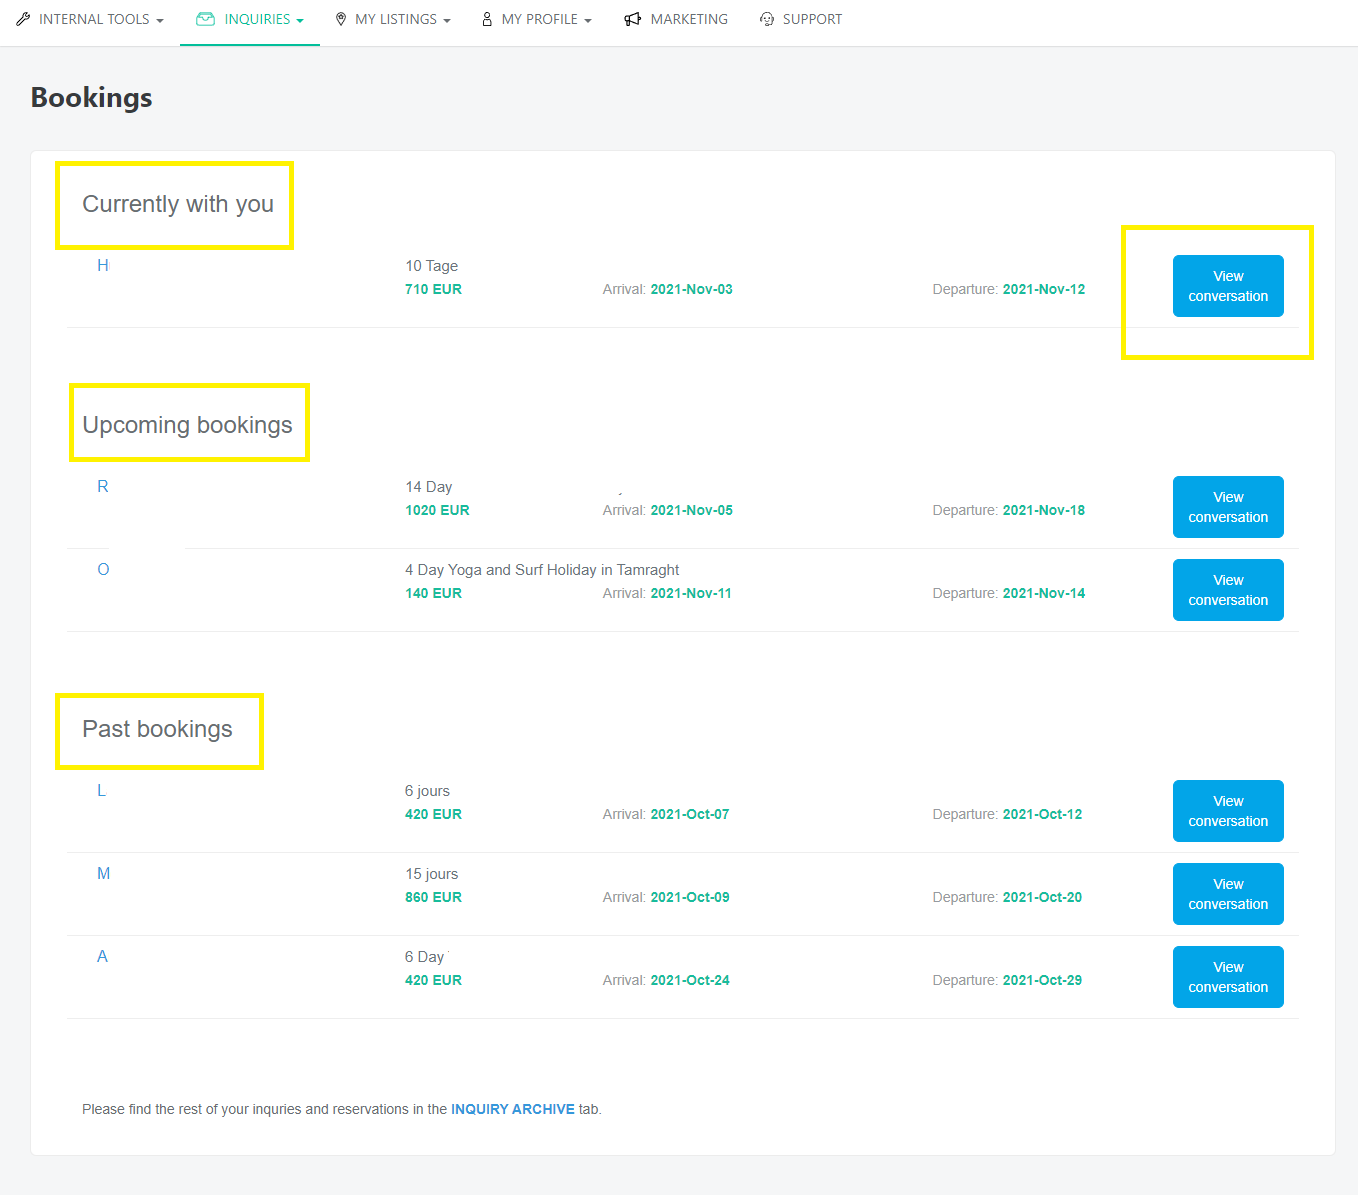This screenshot has height=1195, width=1358.
Task: Click the headset icon next to SUPPORT
Action: [767, 18]
